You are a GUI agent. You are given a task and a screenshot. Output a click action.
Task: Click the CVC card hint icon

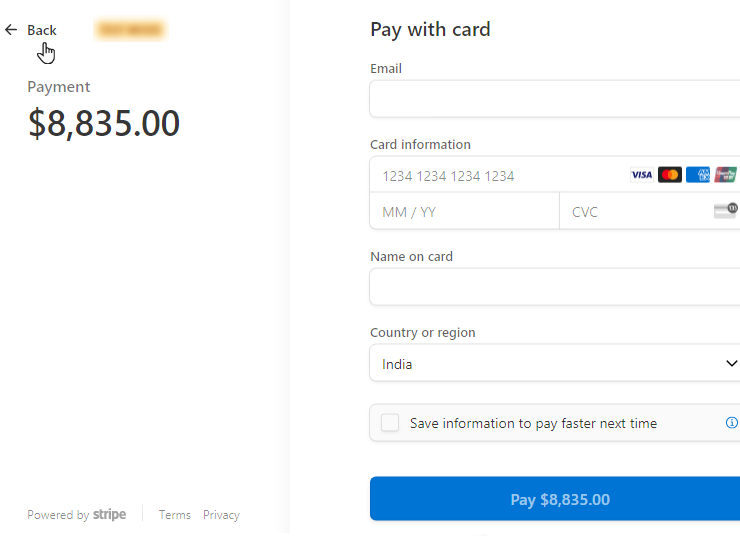[725, 211]
